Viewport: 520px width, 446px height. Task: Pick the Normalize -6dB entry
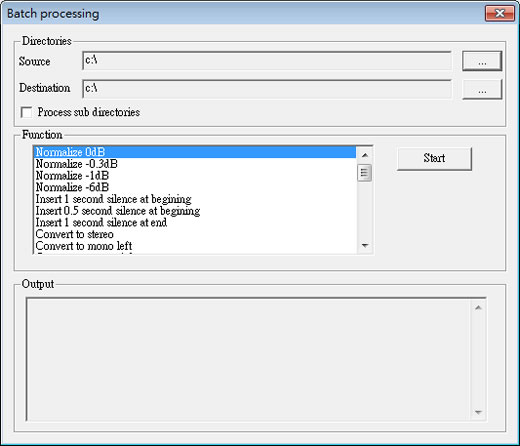(x=195, y=187)
